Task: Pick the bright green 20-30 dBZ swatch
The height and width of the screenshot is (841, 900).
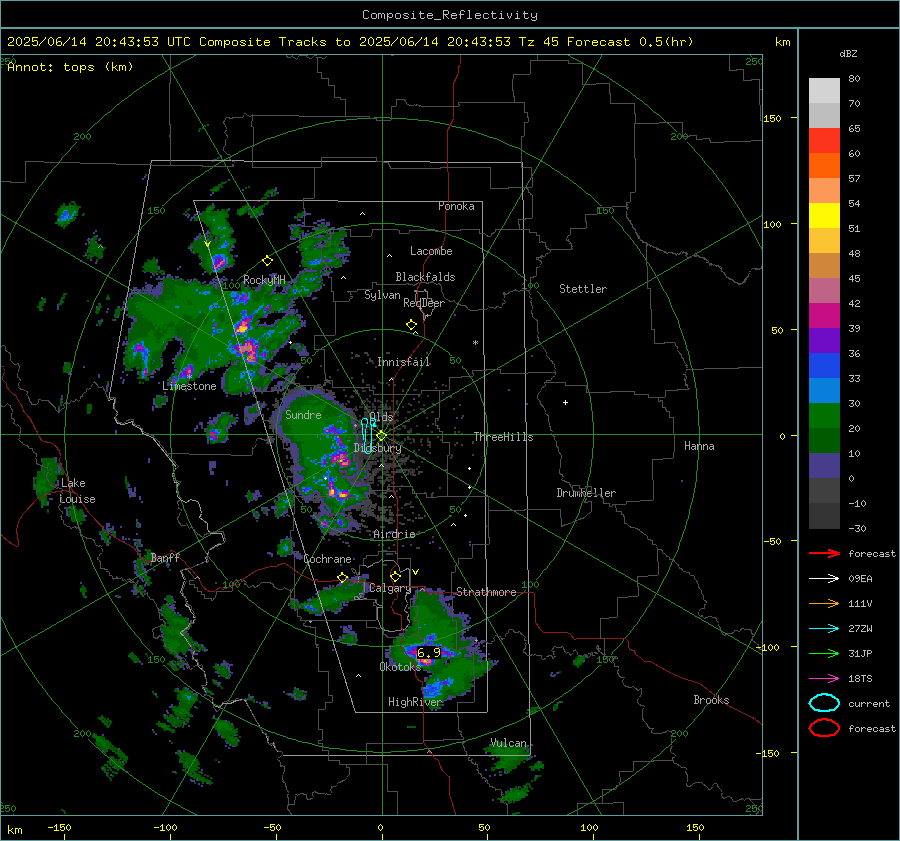Action: (824, 416)
